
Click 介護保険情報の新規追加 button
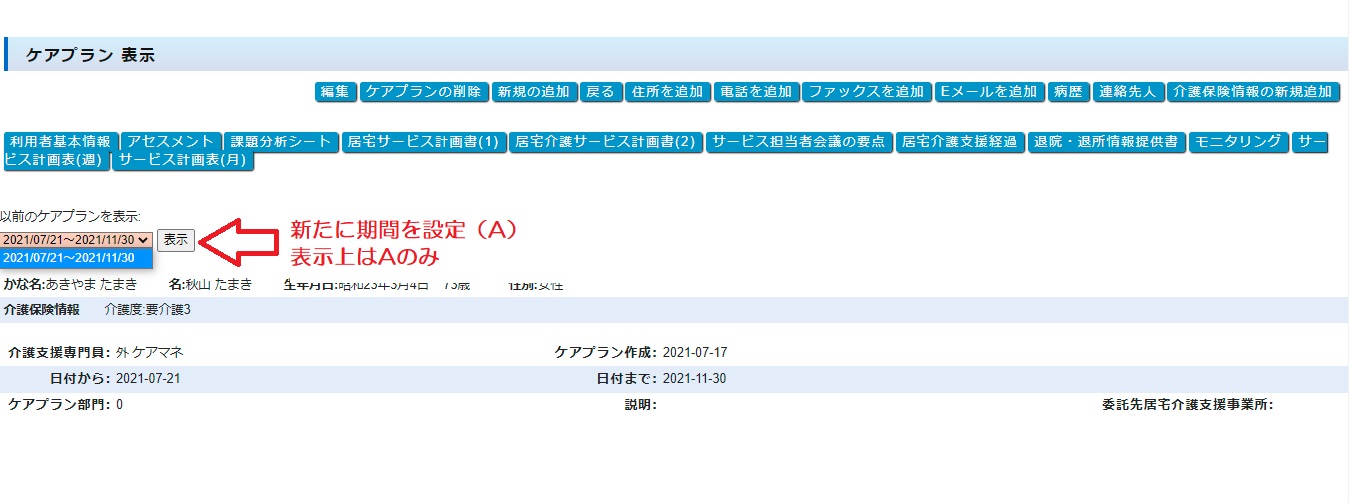tap(1253, 92)
